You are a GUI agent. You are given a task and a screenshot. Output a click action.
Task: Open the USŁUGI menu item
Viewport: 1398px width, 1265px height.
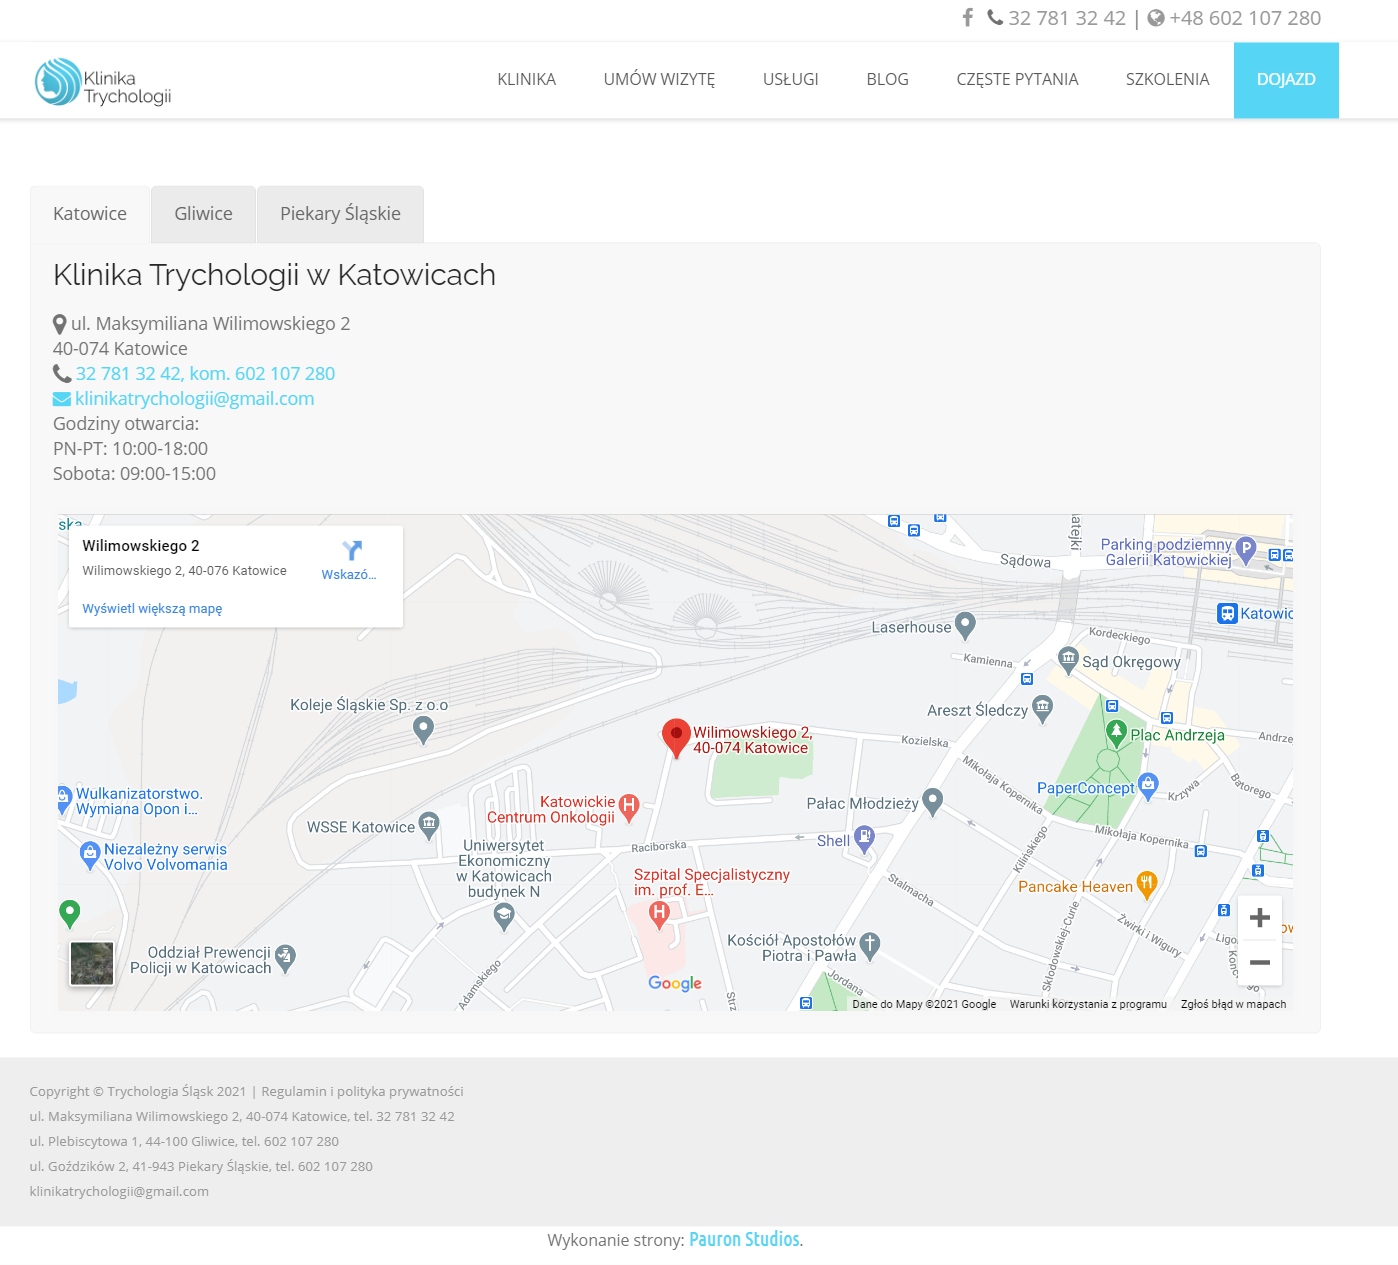pyautogui.click(x=790, y=80)
